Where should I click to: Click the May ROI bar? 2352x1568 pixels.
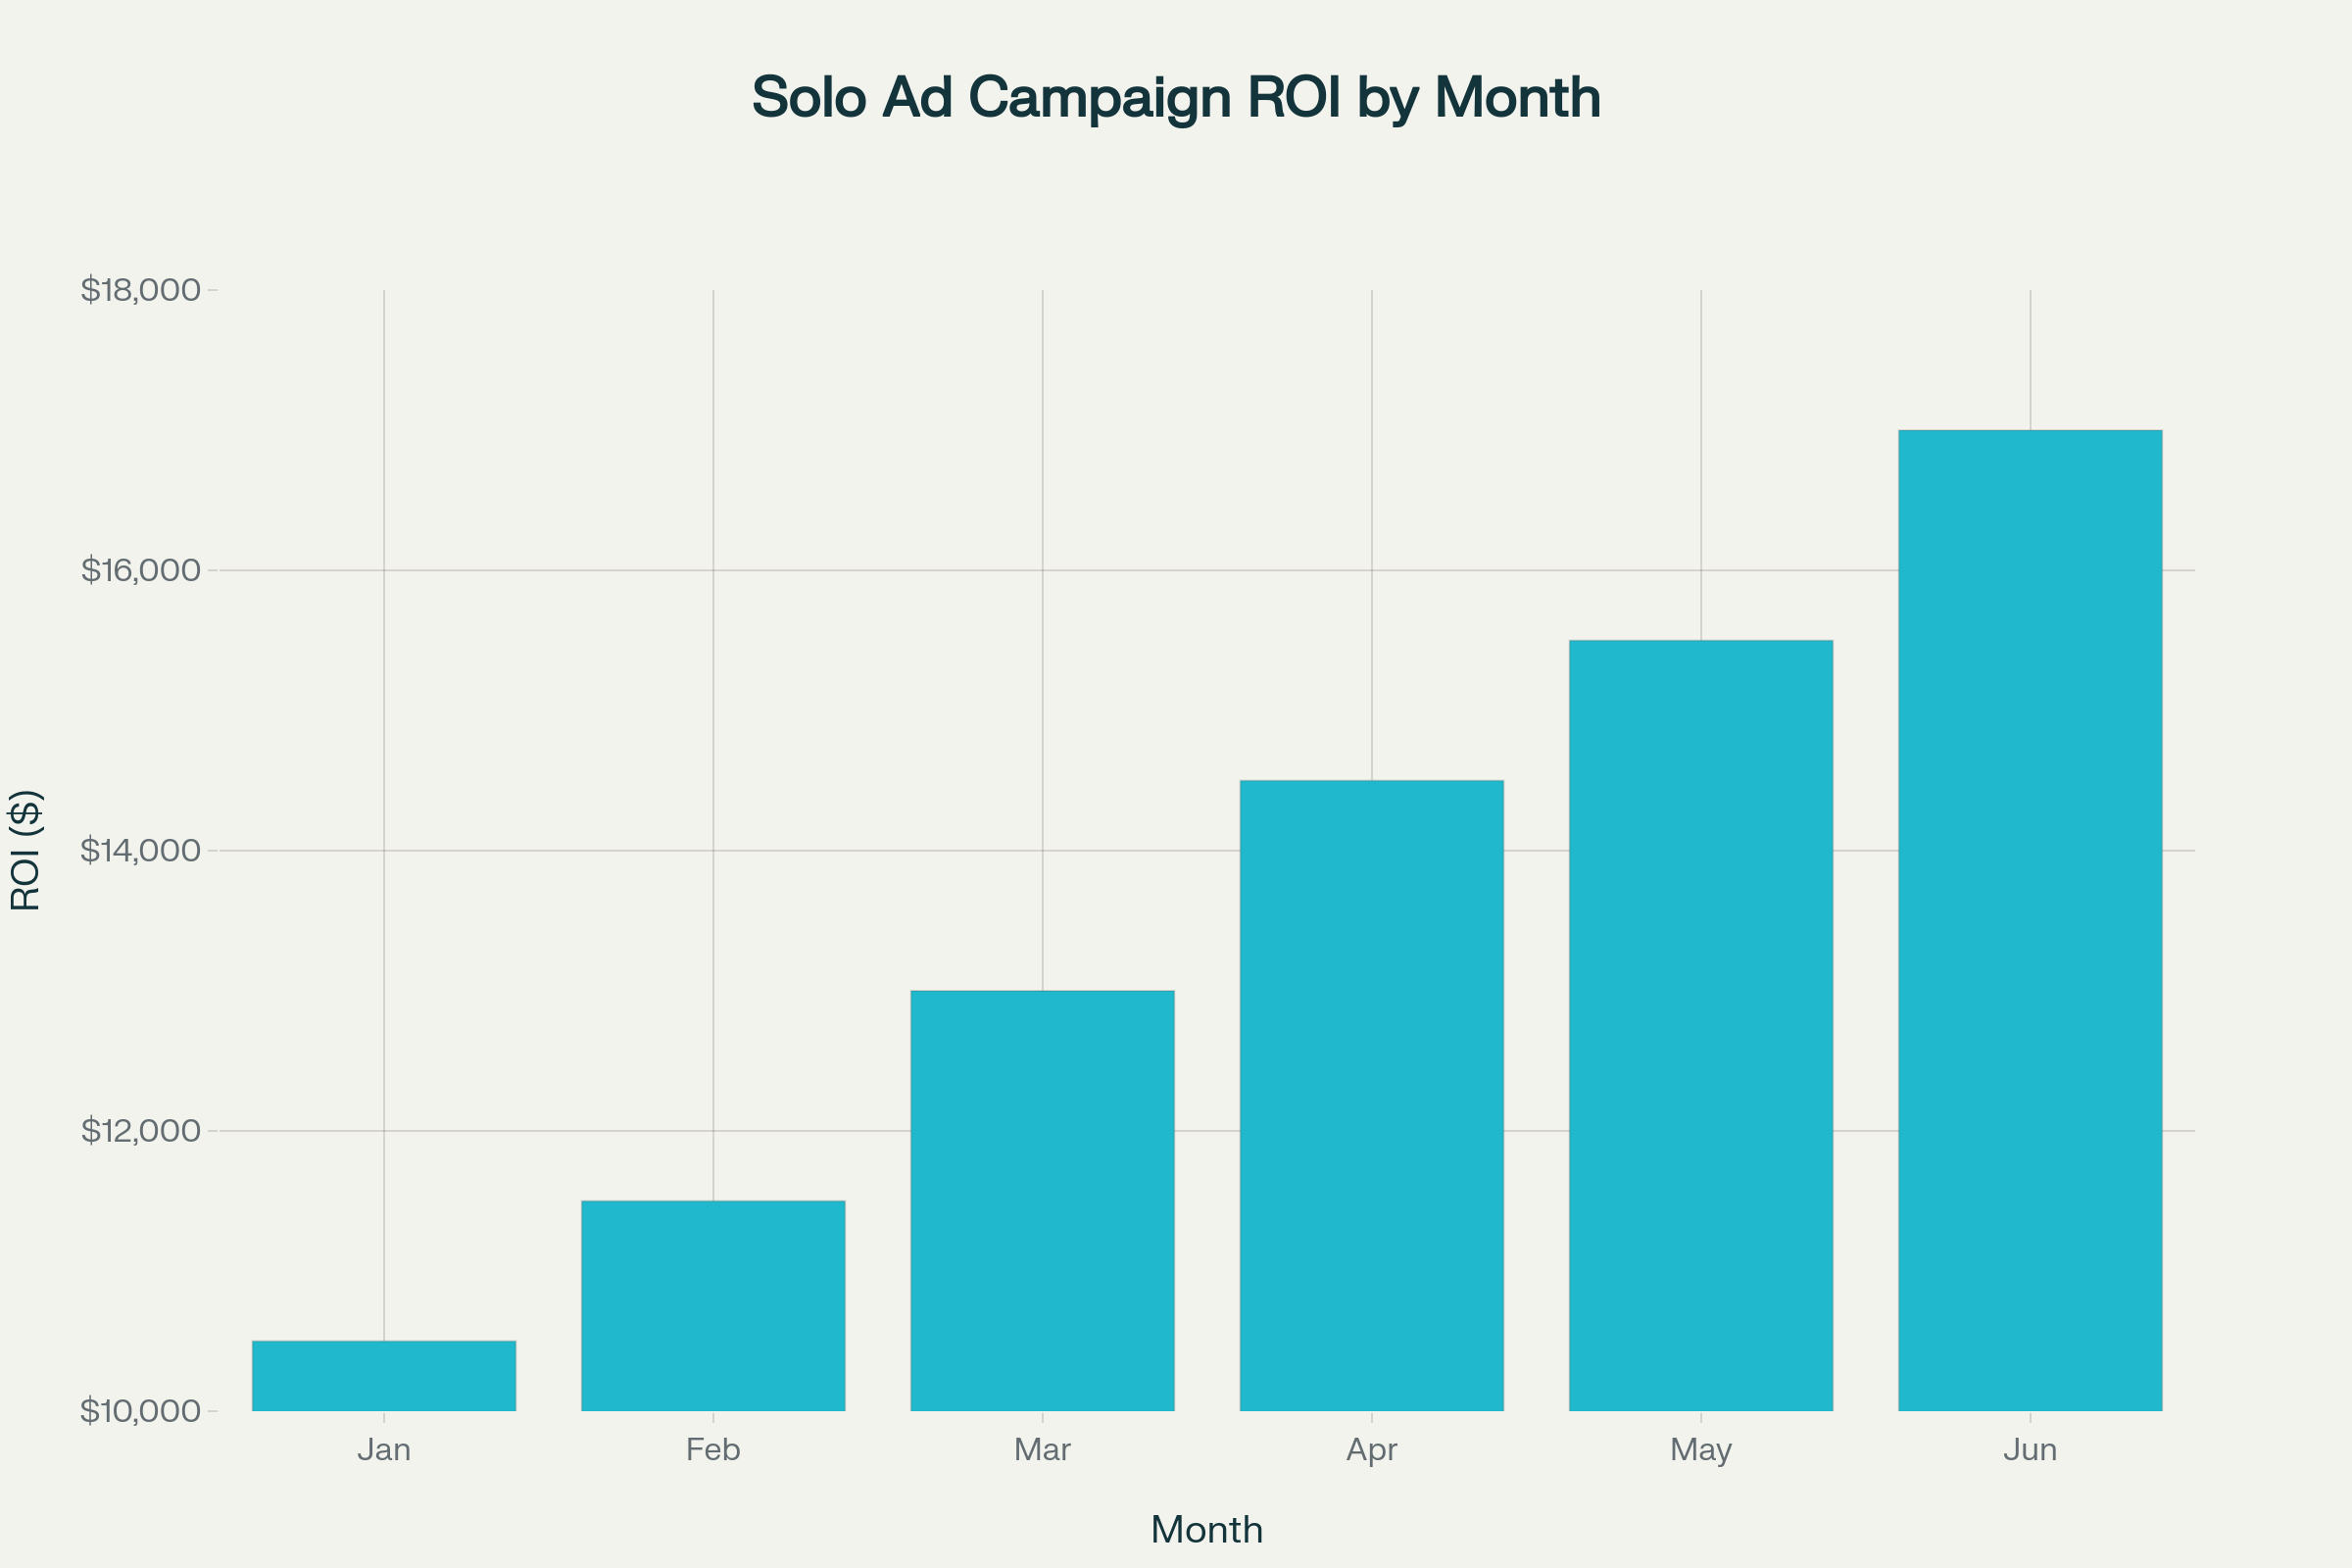[x=1700, y=1025]
